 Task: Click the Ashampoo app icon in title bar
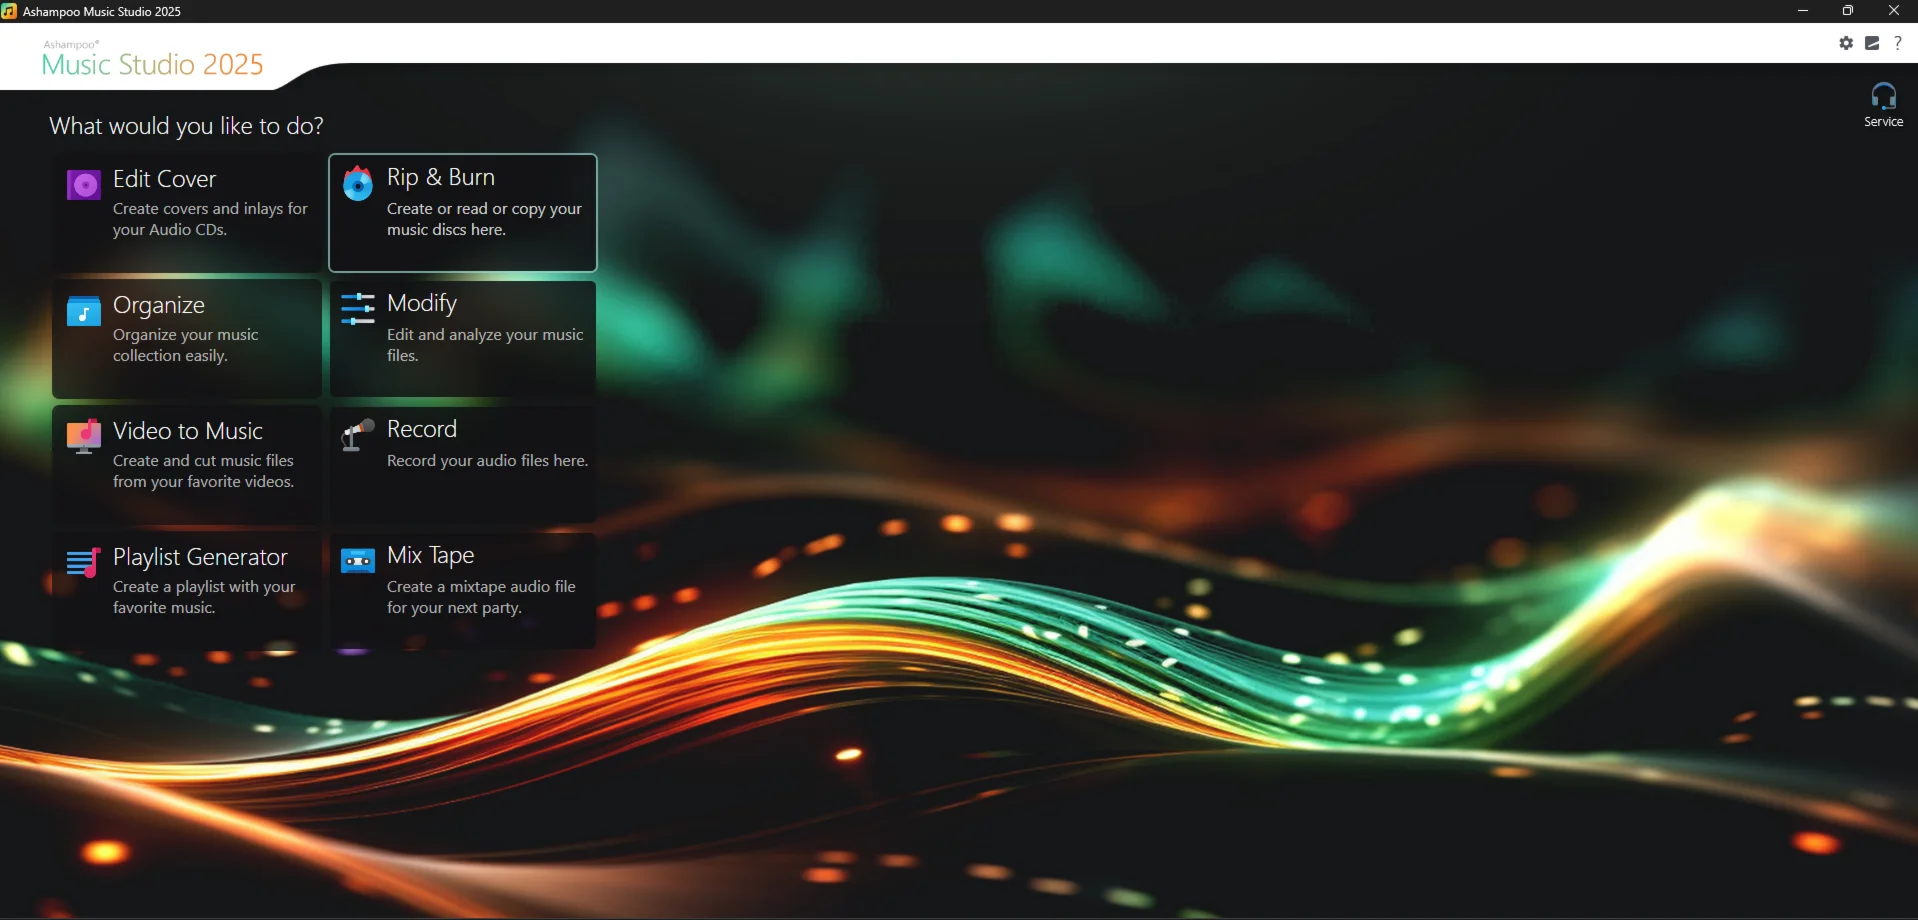click(10, 11)
